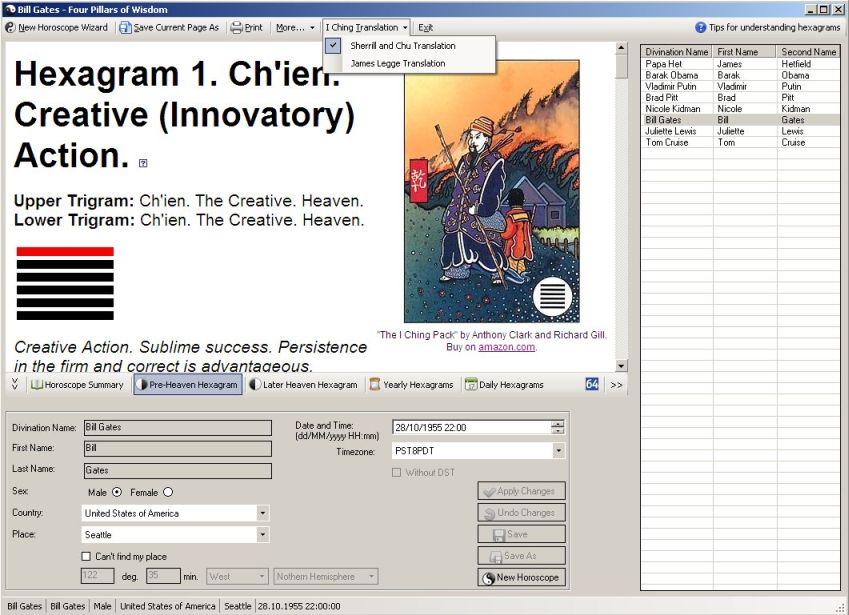
Task: Click the small help icon after Action.
Action: [143, 163]
